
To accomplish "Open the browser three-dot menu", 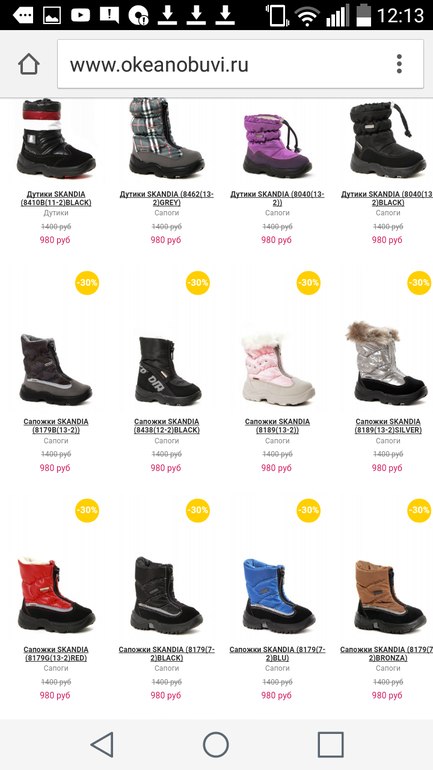I will coord(399,64).
